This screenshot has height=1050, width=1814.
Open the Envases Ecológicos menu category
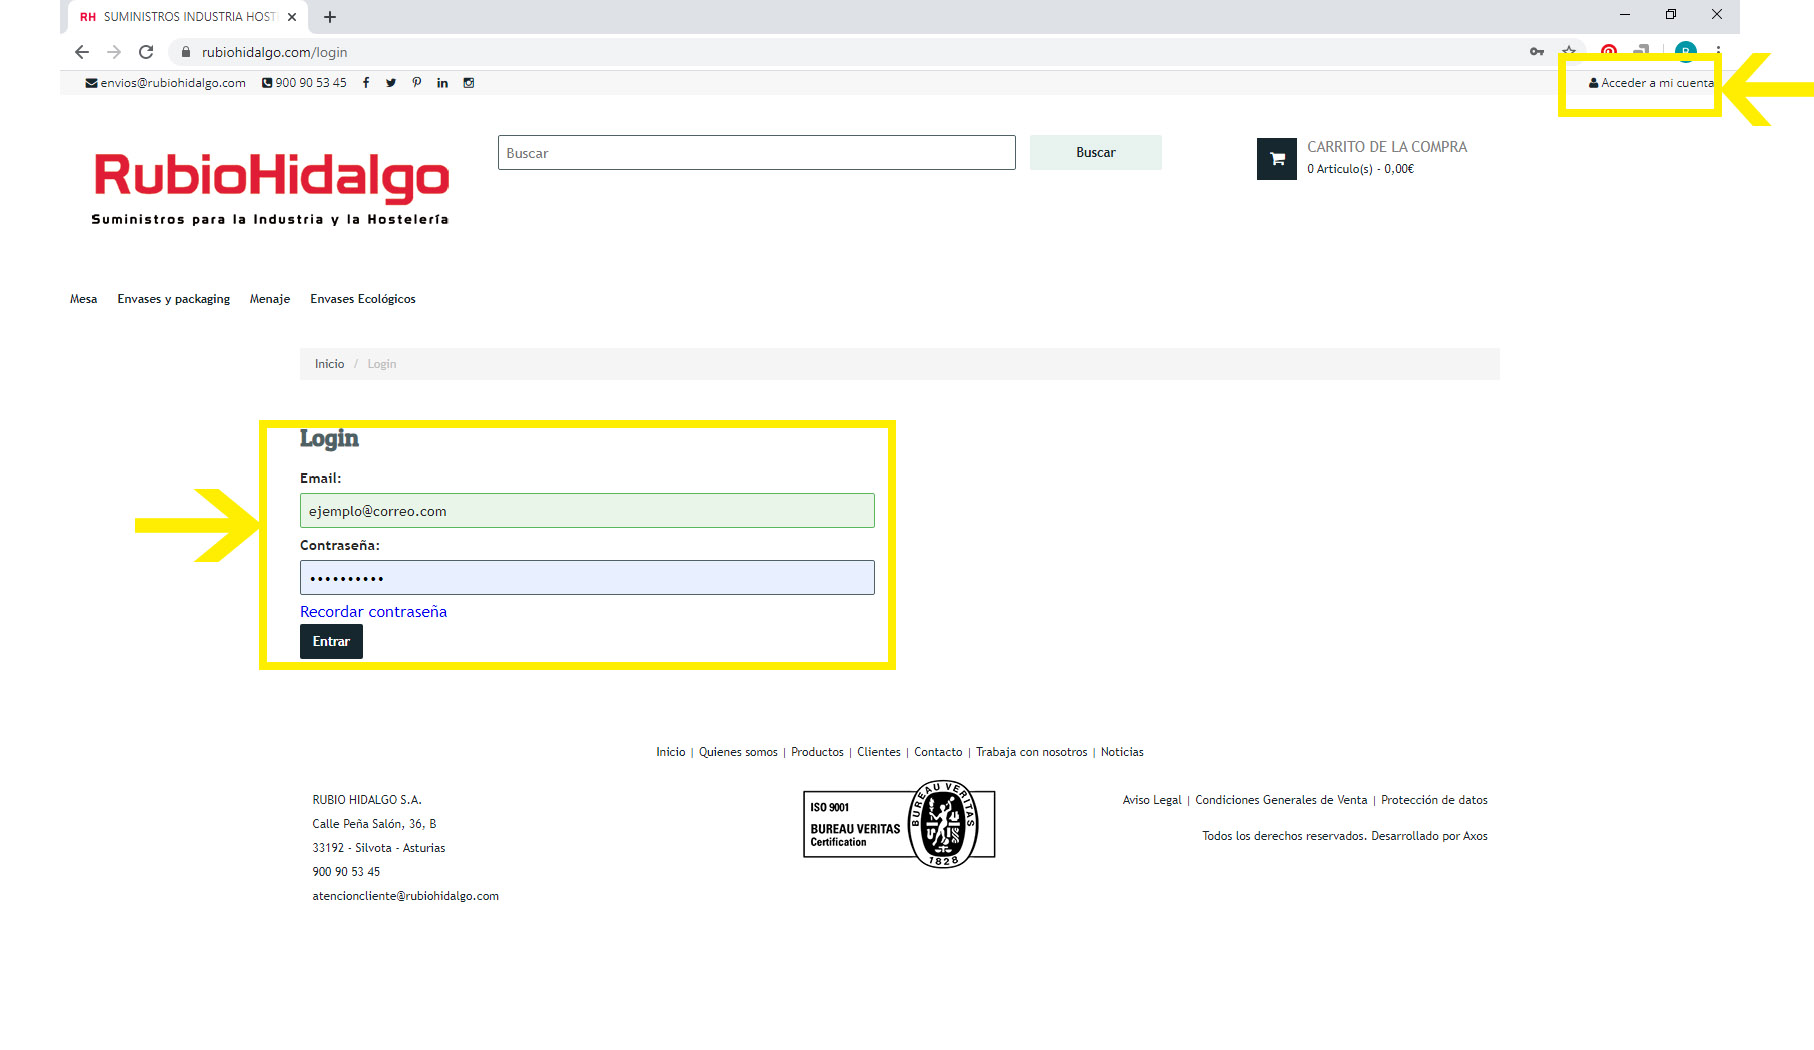[x=363, y=299]
